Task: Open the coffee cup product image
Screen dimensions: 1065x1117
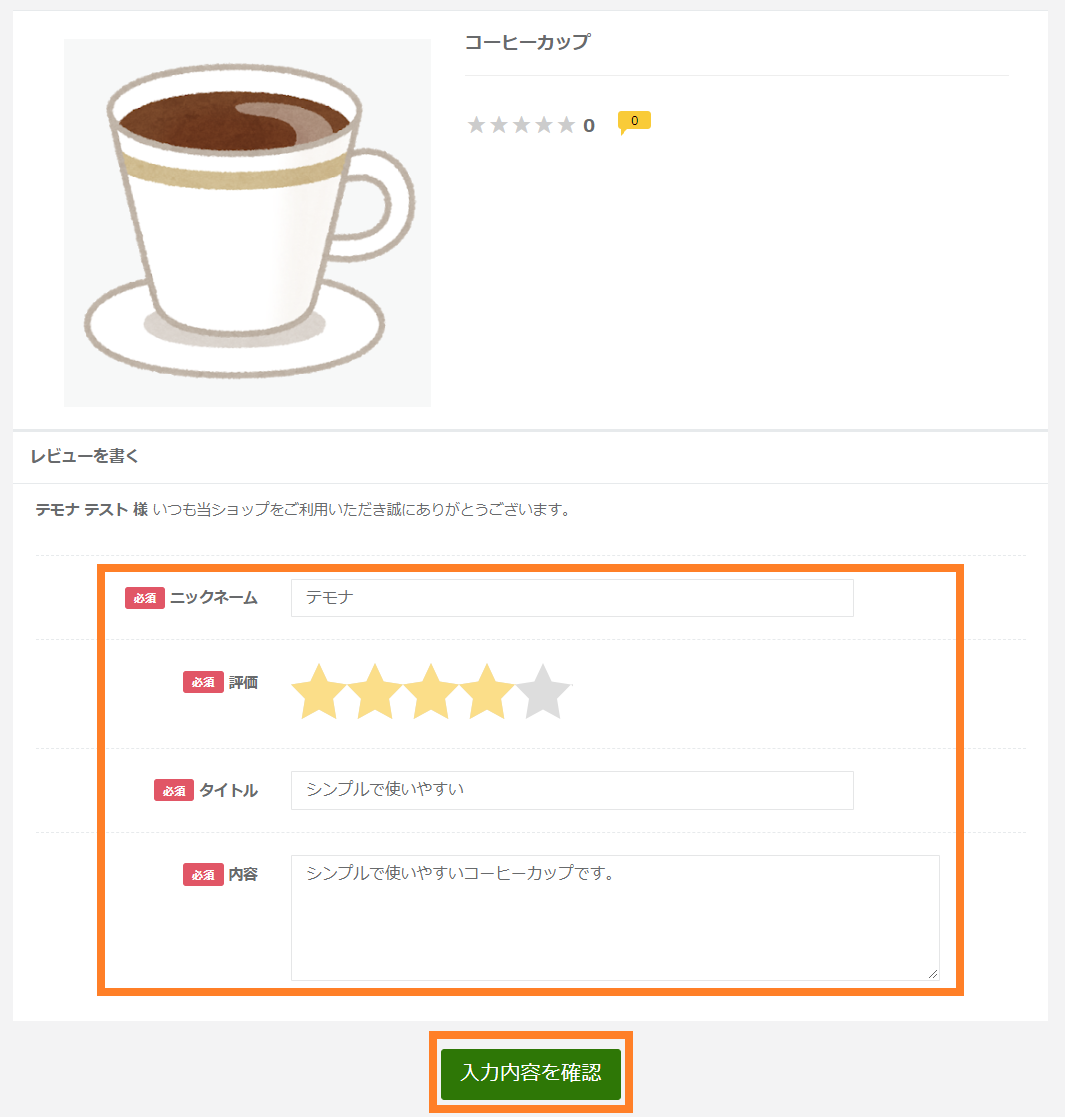Action: point(247,223)
